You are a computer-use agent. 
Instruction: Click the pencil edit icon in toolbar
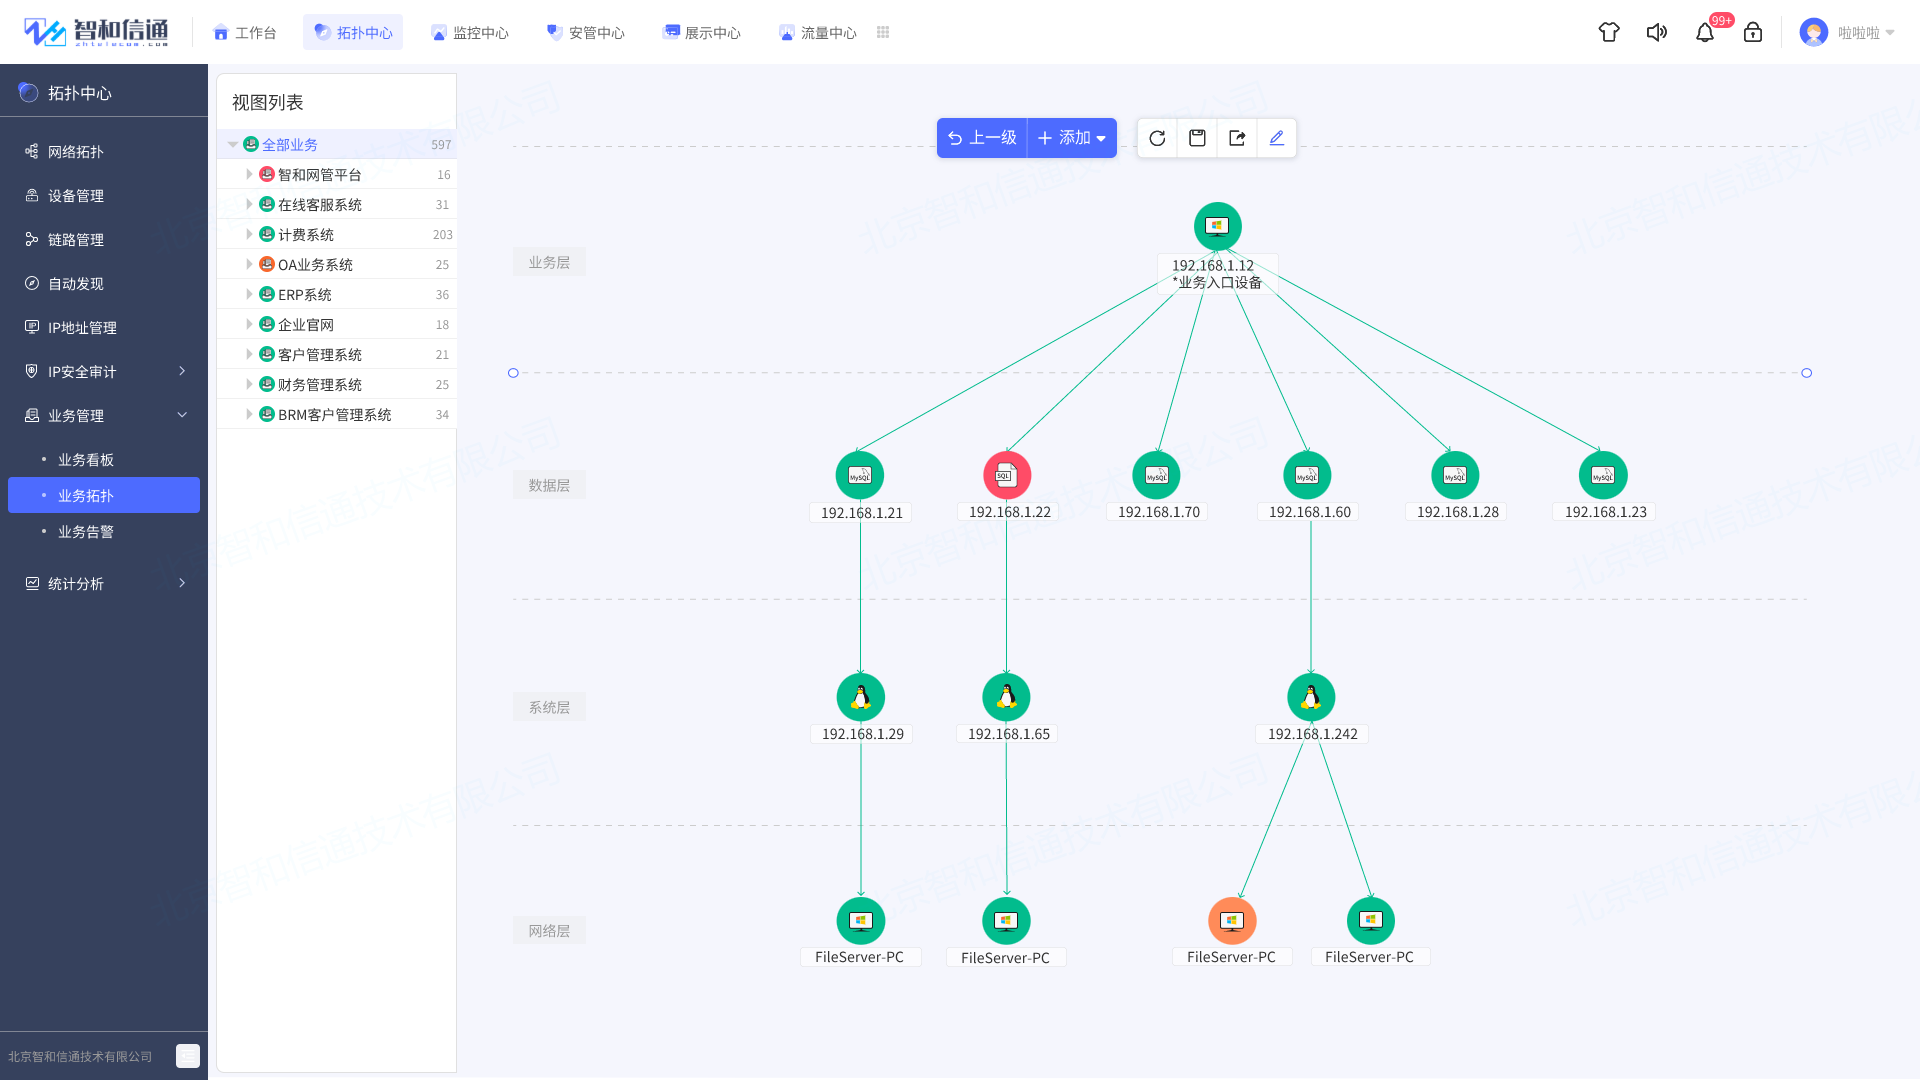[x=1277, y=138]
